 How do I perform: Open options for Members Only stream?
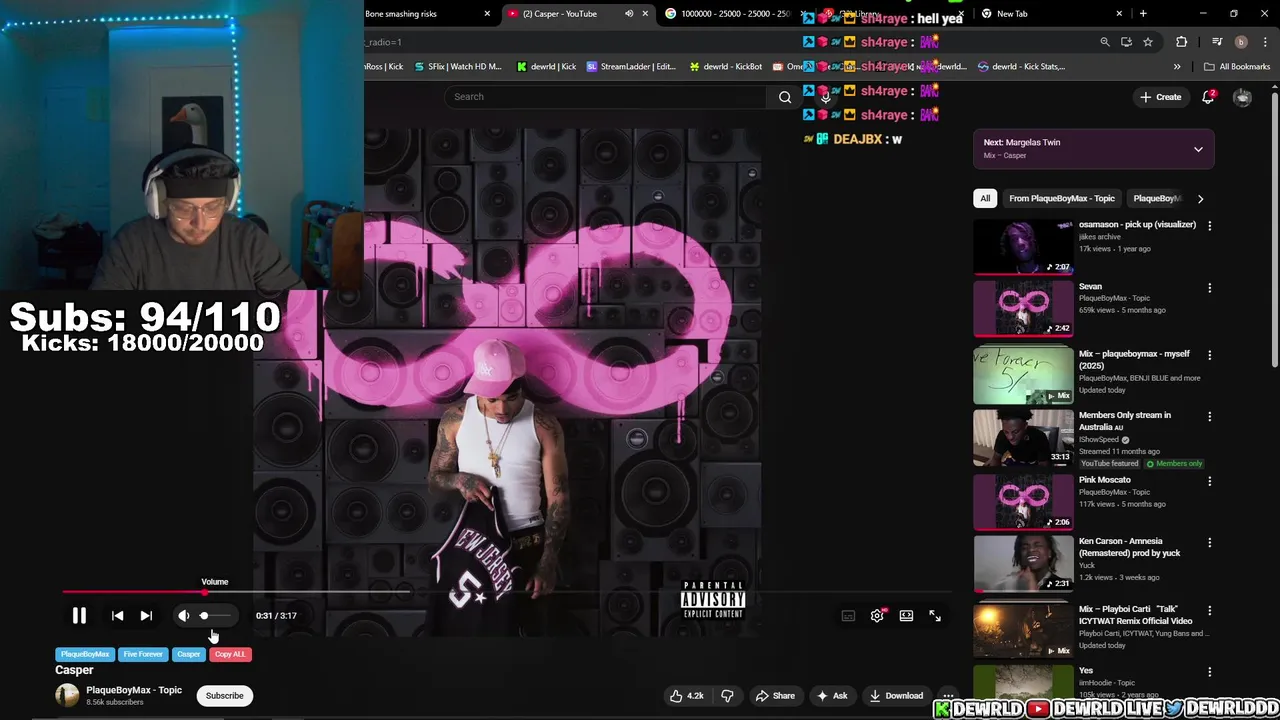coord(1209,416)
